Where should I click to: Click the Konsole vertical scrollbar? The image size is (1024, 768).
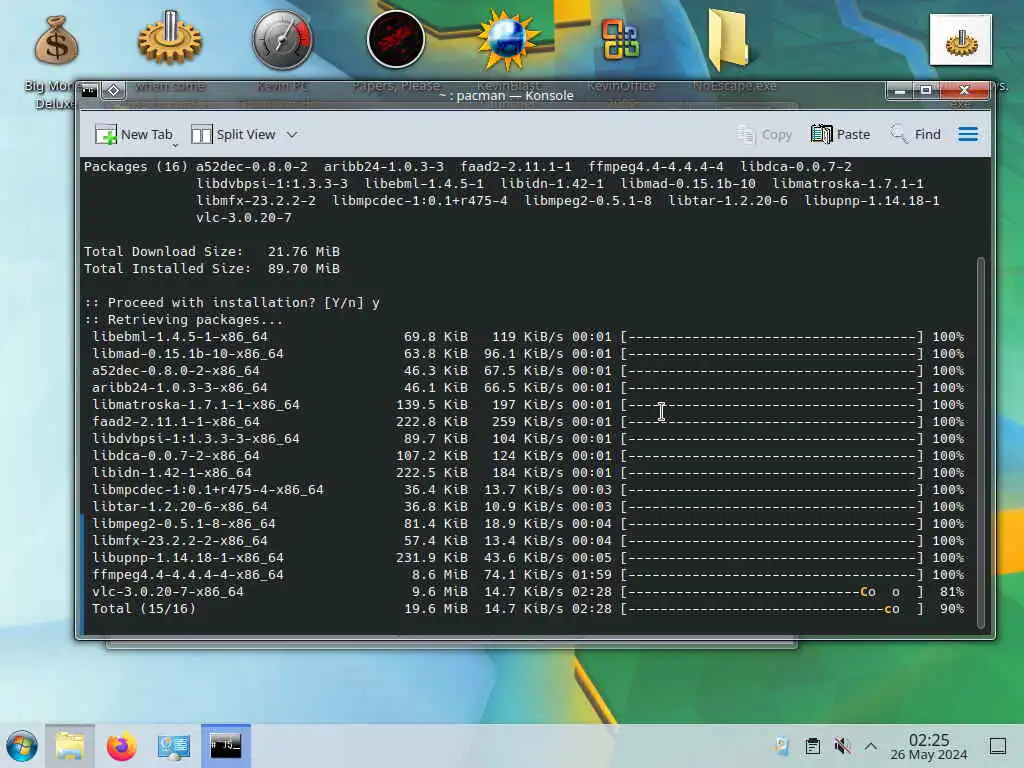(x=980, y=443)
